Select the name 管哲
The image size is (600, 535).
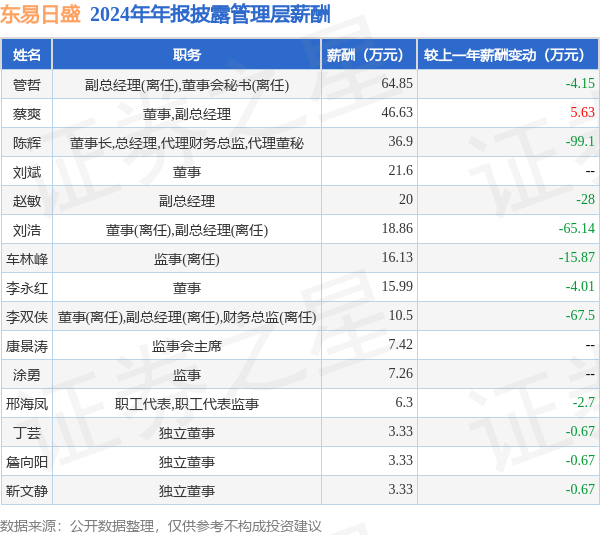tap(27, 85)
